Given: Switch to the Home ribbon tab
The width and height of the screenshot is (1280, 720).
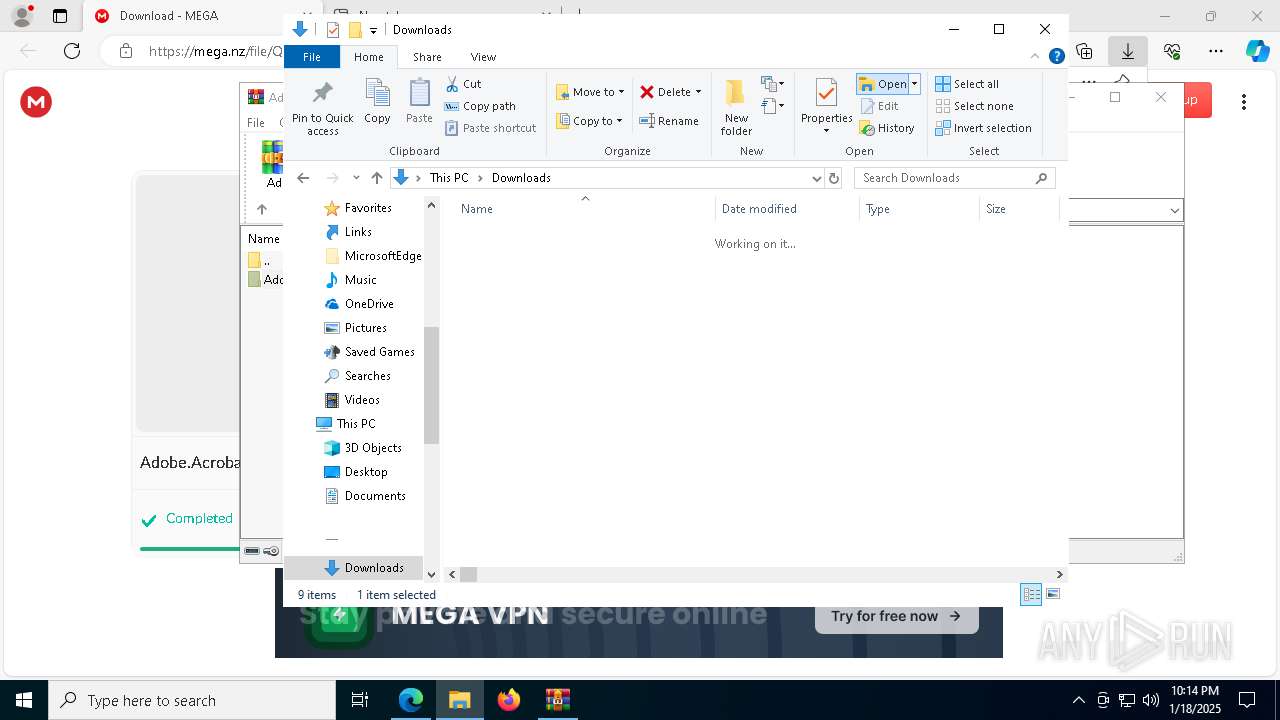Looking at the screenshot, I should 368,57.
